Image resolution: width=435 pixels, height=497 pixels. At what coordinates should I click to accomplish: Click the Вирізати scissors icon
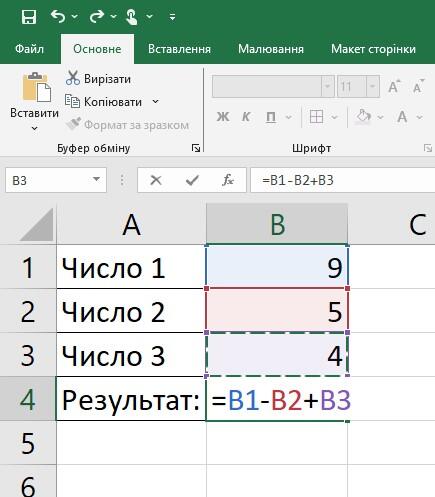coord(73,78)
